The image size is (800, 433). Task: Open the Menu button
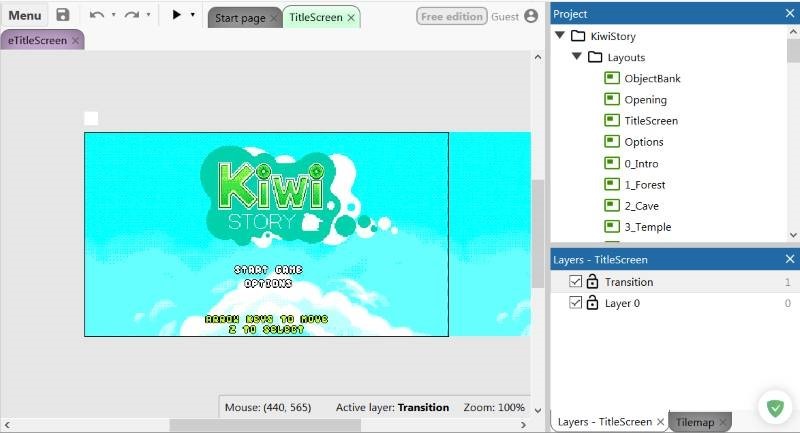pyautogui.click(x=25, y=15)
